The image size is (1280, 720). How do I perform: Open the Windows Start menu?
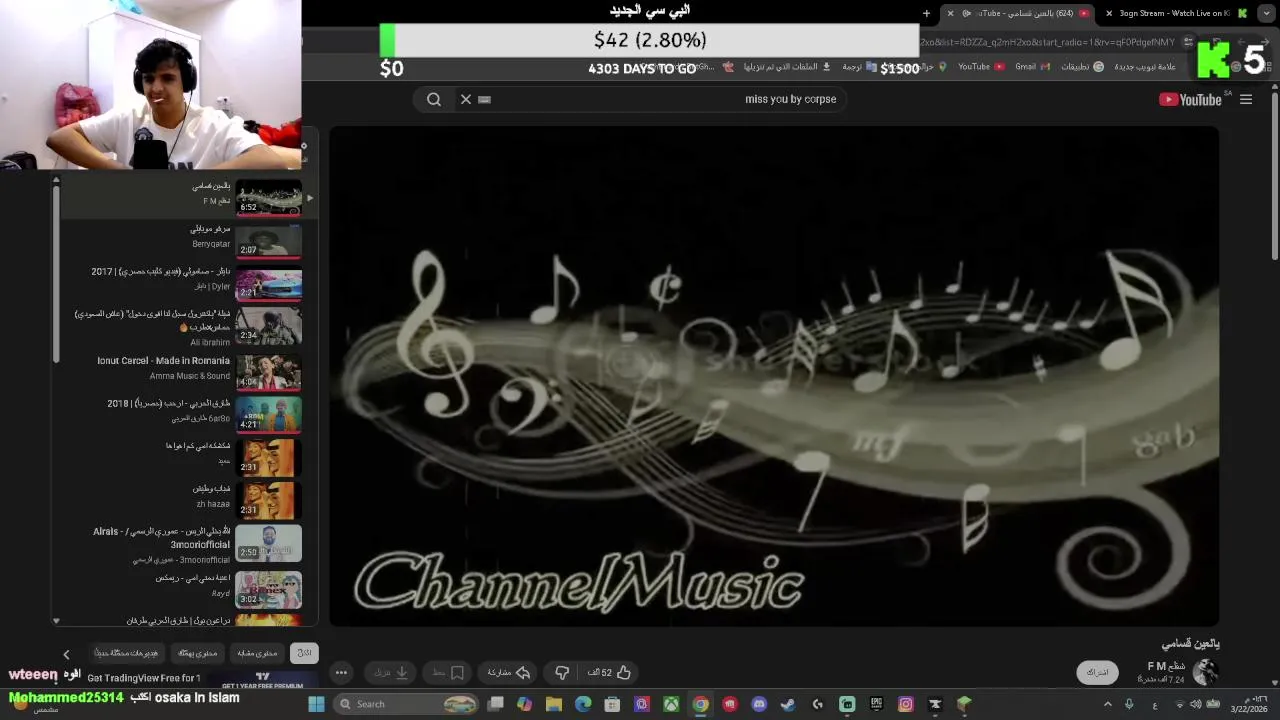[x=316, y=704]
